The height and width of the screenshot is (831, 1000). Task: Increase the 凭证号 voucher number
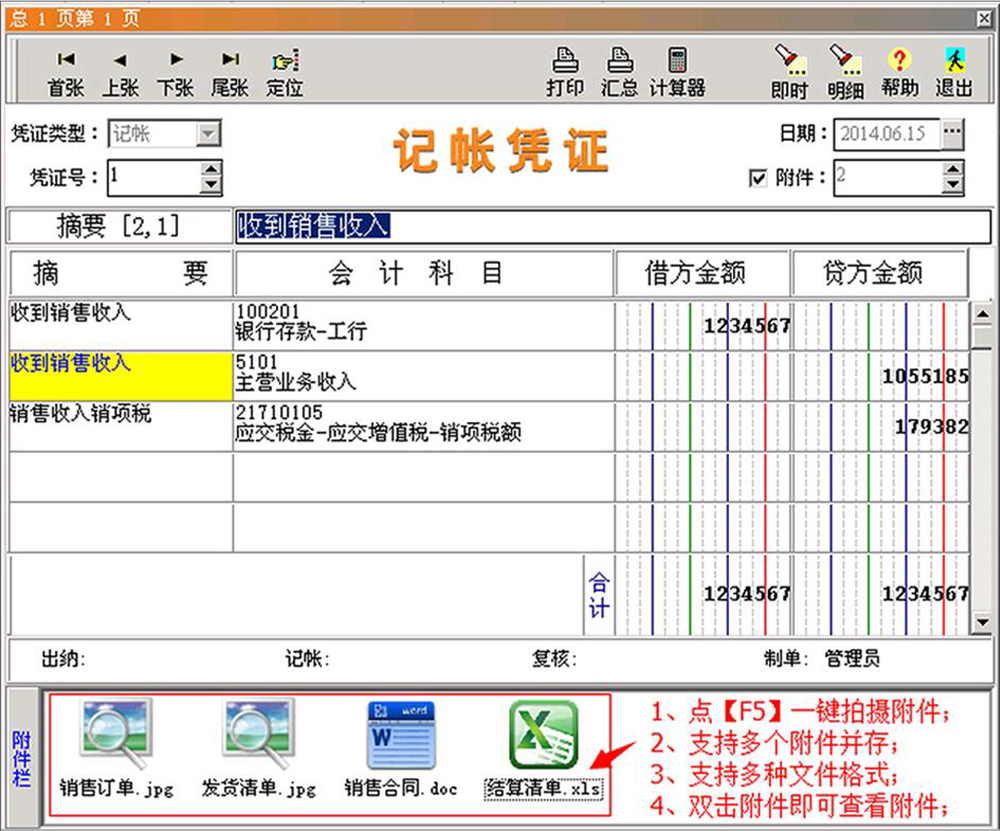tap(211, 170)
